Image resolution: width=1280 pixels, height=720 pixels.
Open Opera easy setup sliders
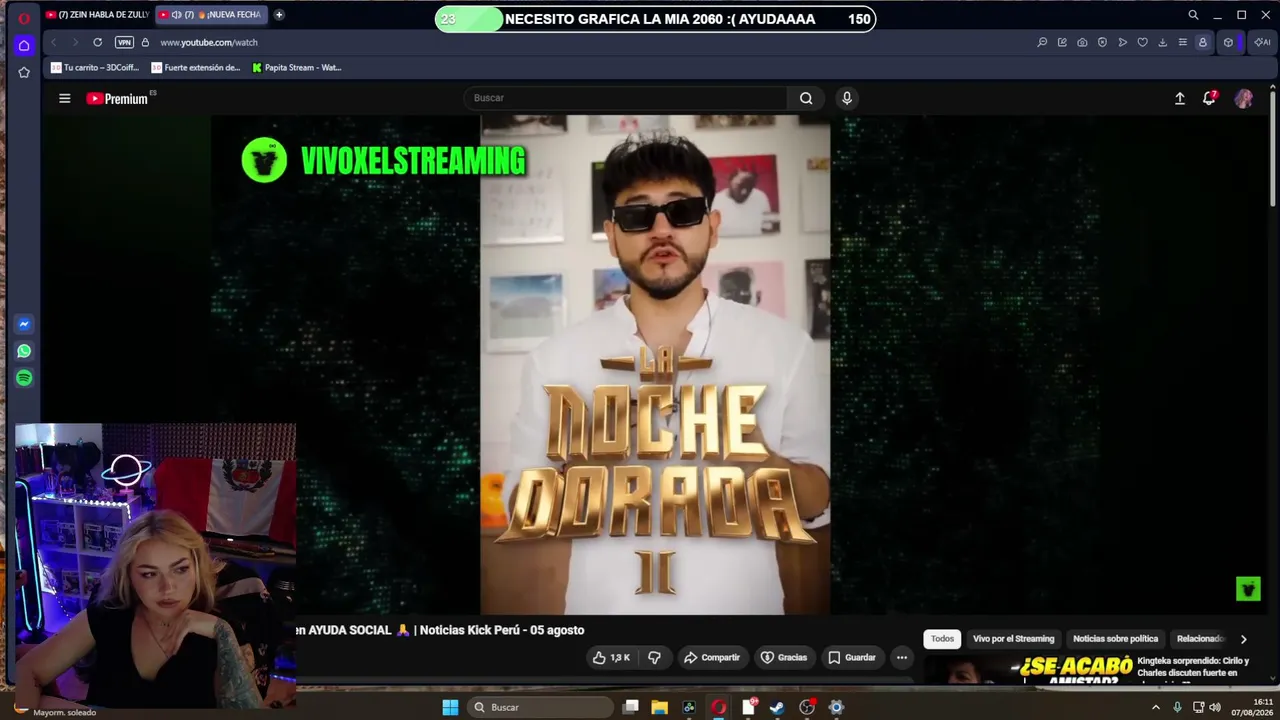point(1182,42)
